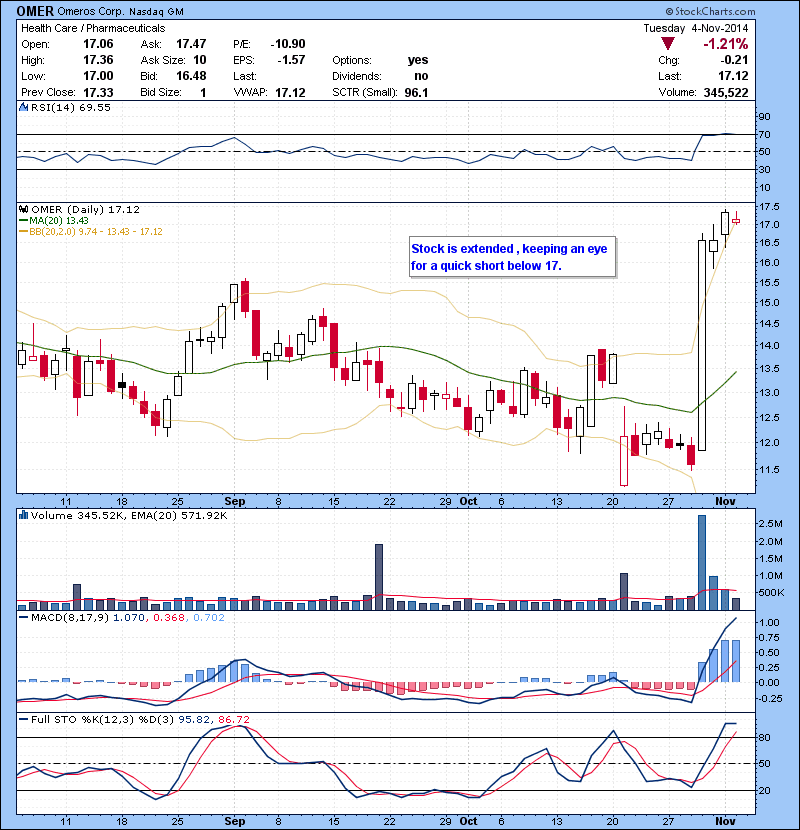Screen dimensions: 800x830
Task: Click the Ask price 17.47
Action: 191,44
